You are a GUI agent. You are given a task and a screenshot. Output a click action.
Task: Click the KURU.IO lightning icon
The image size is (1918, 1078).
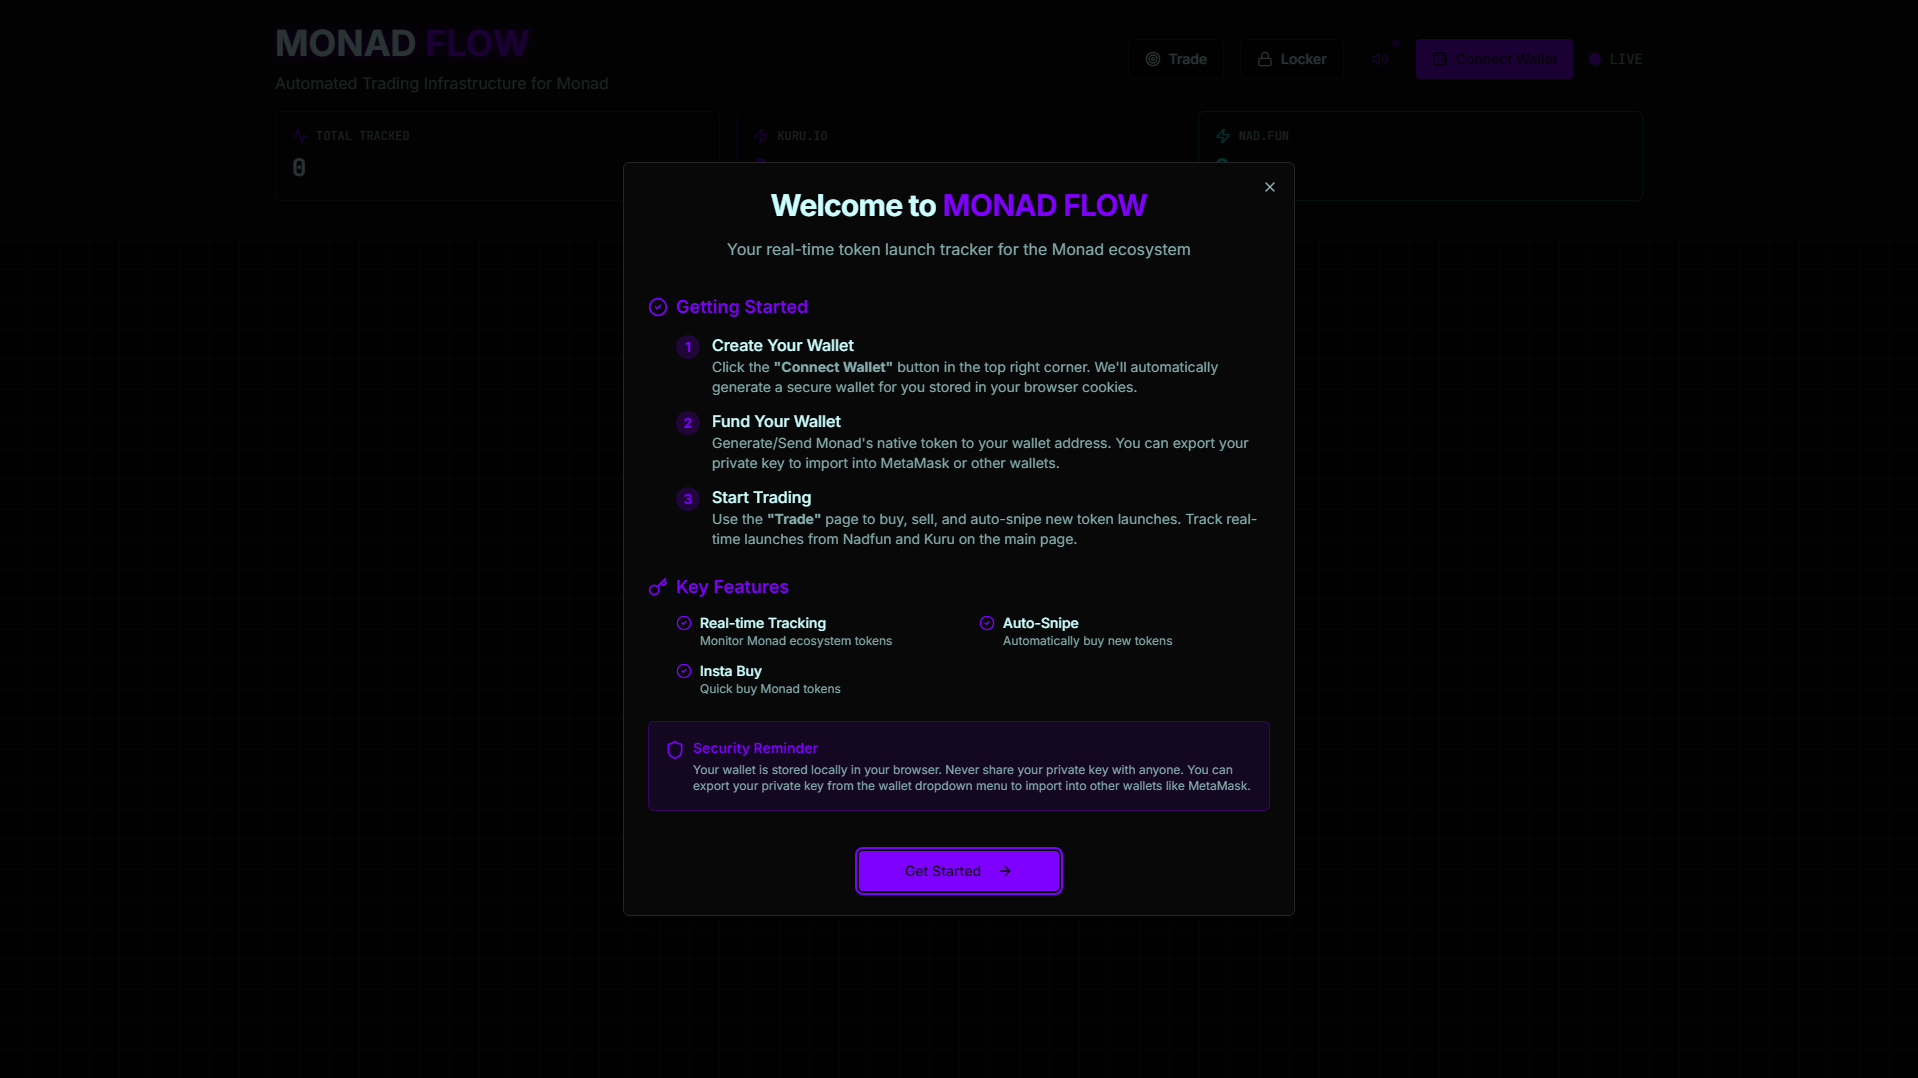pos(761,136)
